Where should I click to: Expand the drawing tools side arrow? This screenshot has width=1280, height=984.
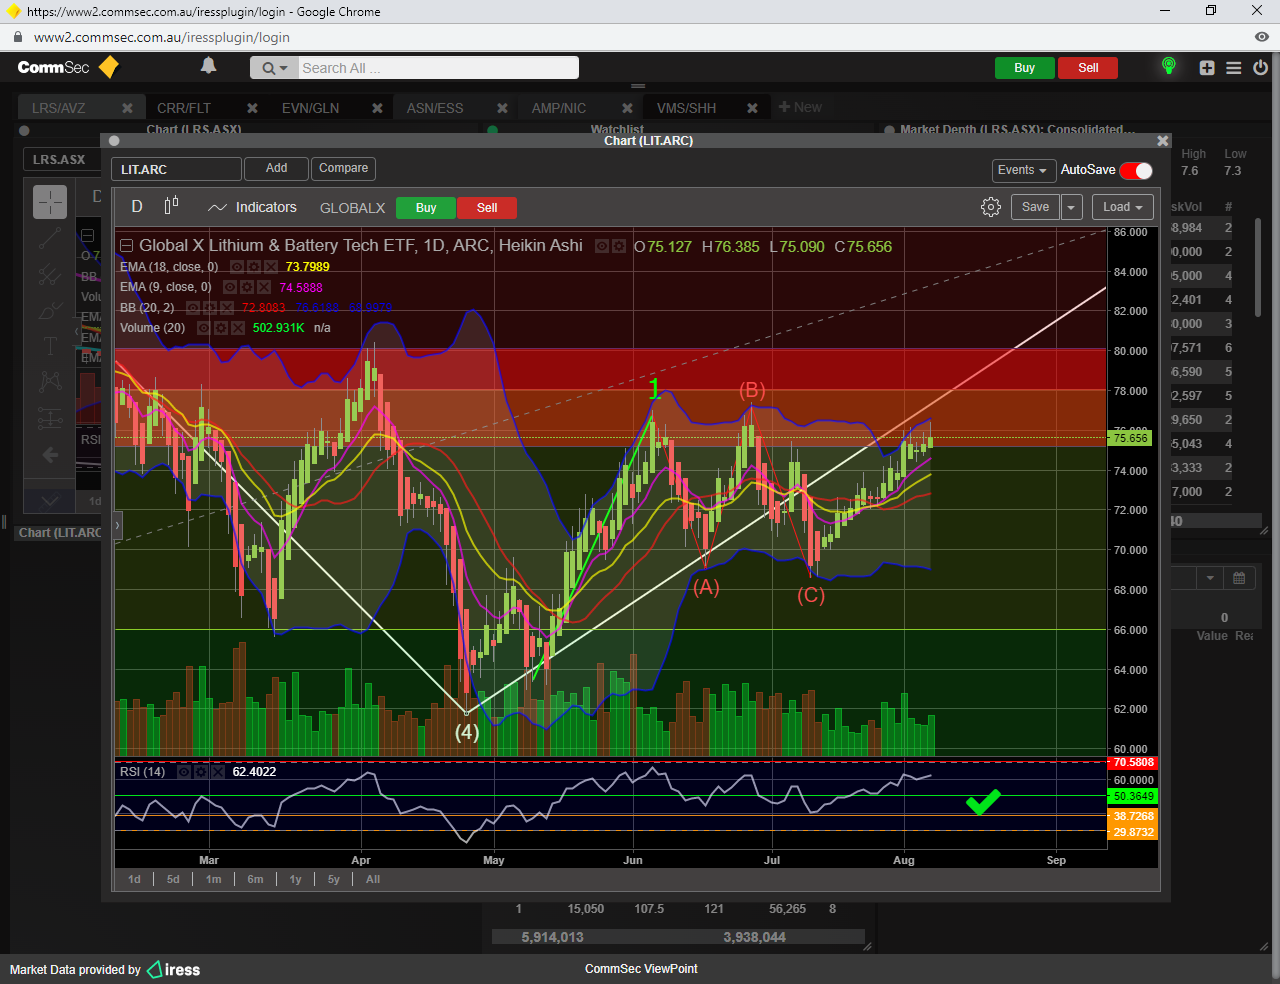coord(118,524)
